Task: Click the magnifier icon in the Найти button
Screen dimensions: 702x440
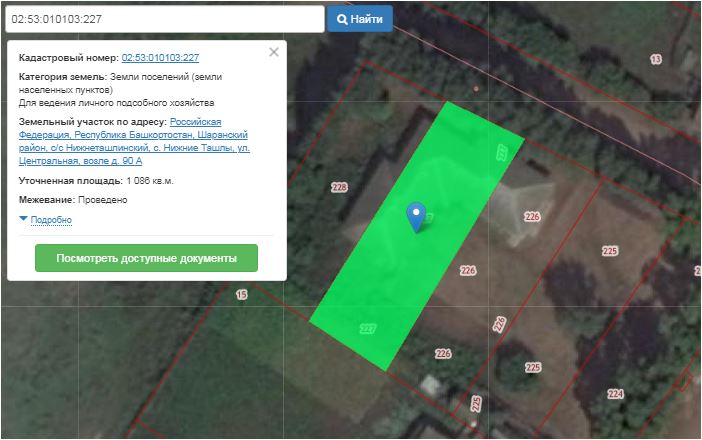Action: pyautogui.click(x=342, y=19)
